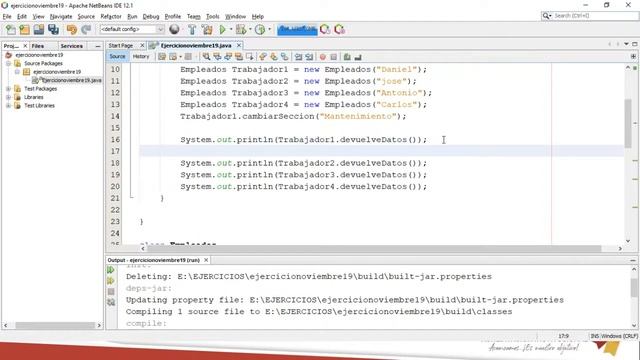The width and height of the screenshot is (640, 360).
Task: Show the opened documents list arrow
Action: [x=626, y=44]
